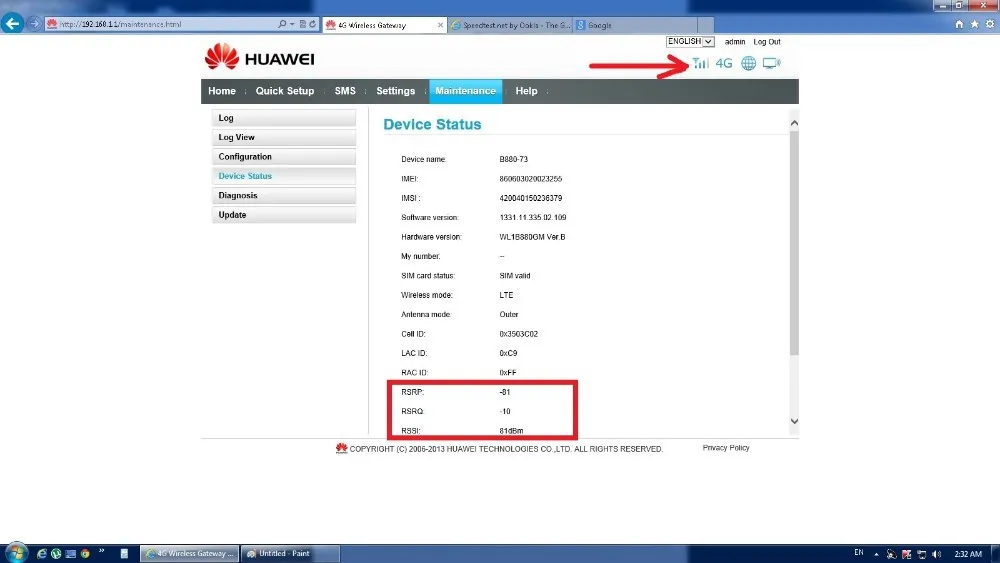Open address bar search dropdown arrow
The width and height of the screenshot is (1000, 563).
(x=292, y=24)
